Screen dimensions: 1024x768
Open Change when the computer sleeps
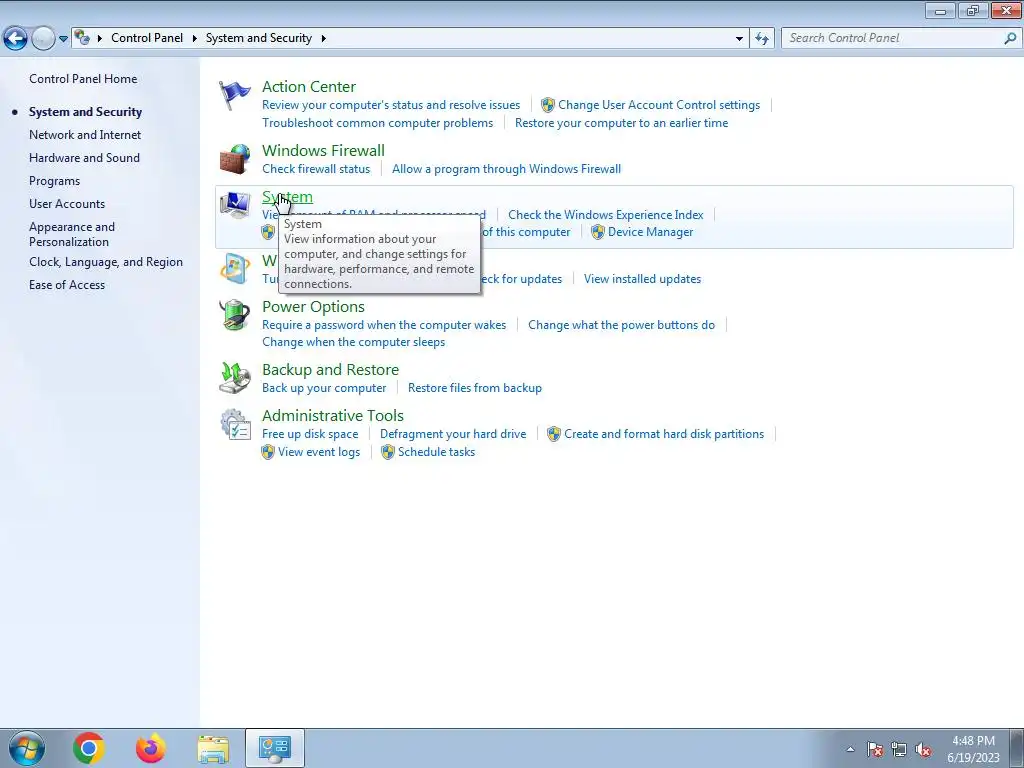point(353,342)
